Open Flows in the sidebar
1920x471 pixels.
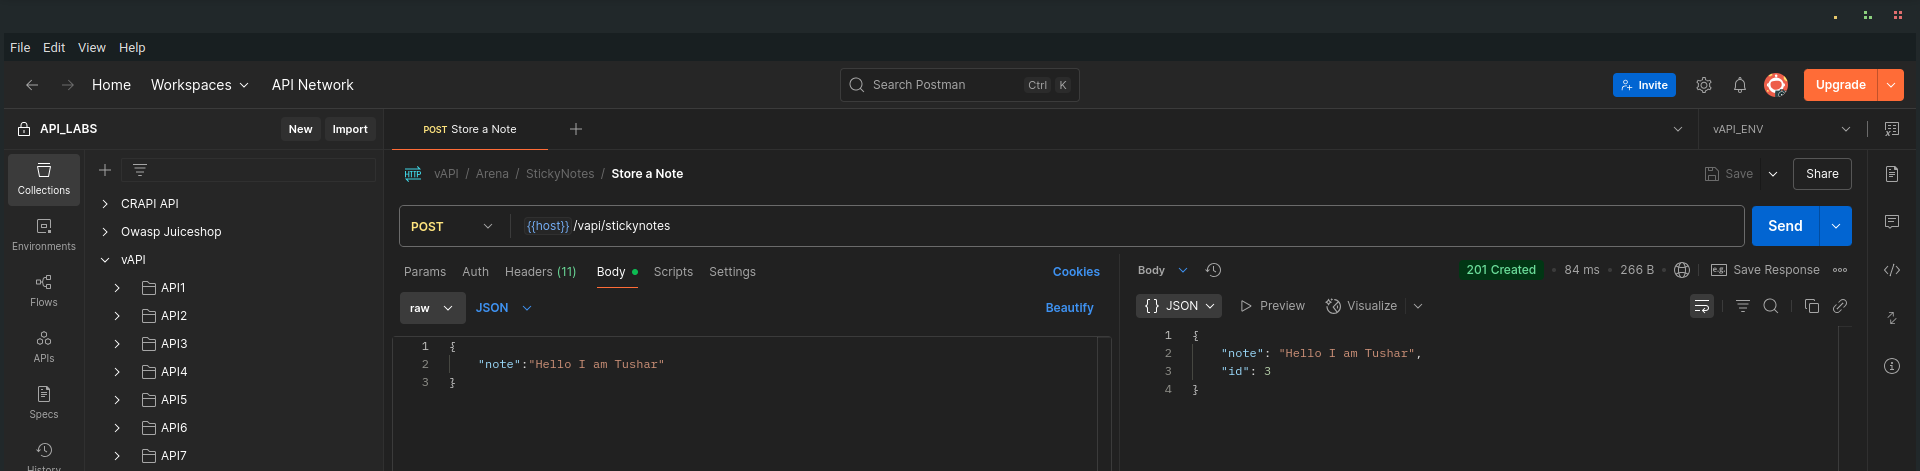coord(44,291)
